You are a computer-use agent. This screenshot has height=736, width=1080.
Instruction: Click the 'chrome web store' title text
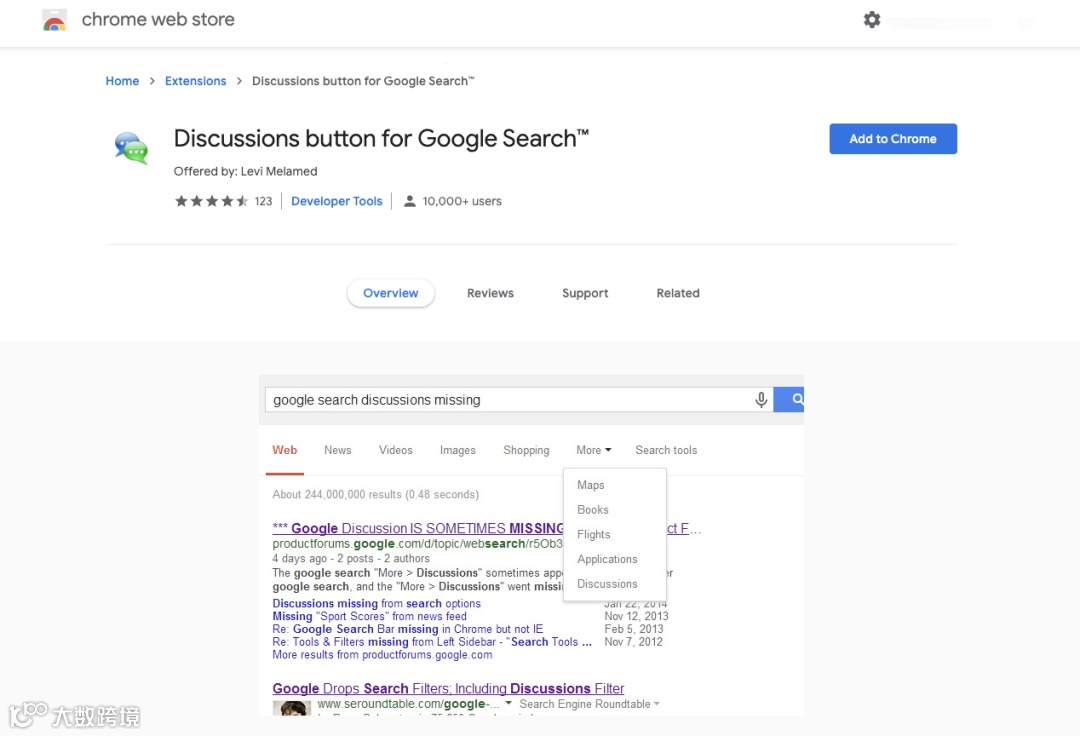click(158, 19)
